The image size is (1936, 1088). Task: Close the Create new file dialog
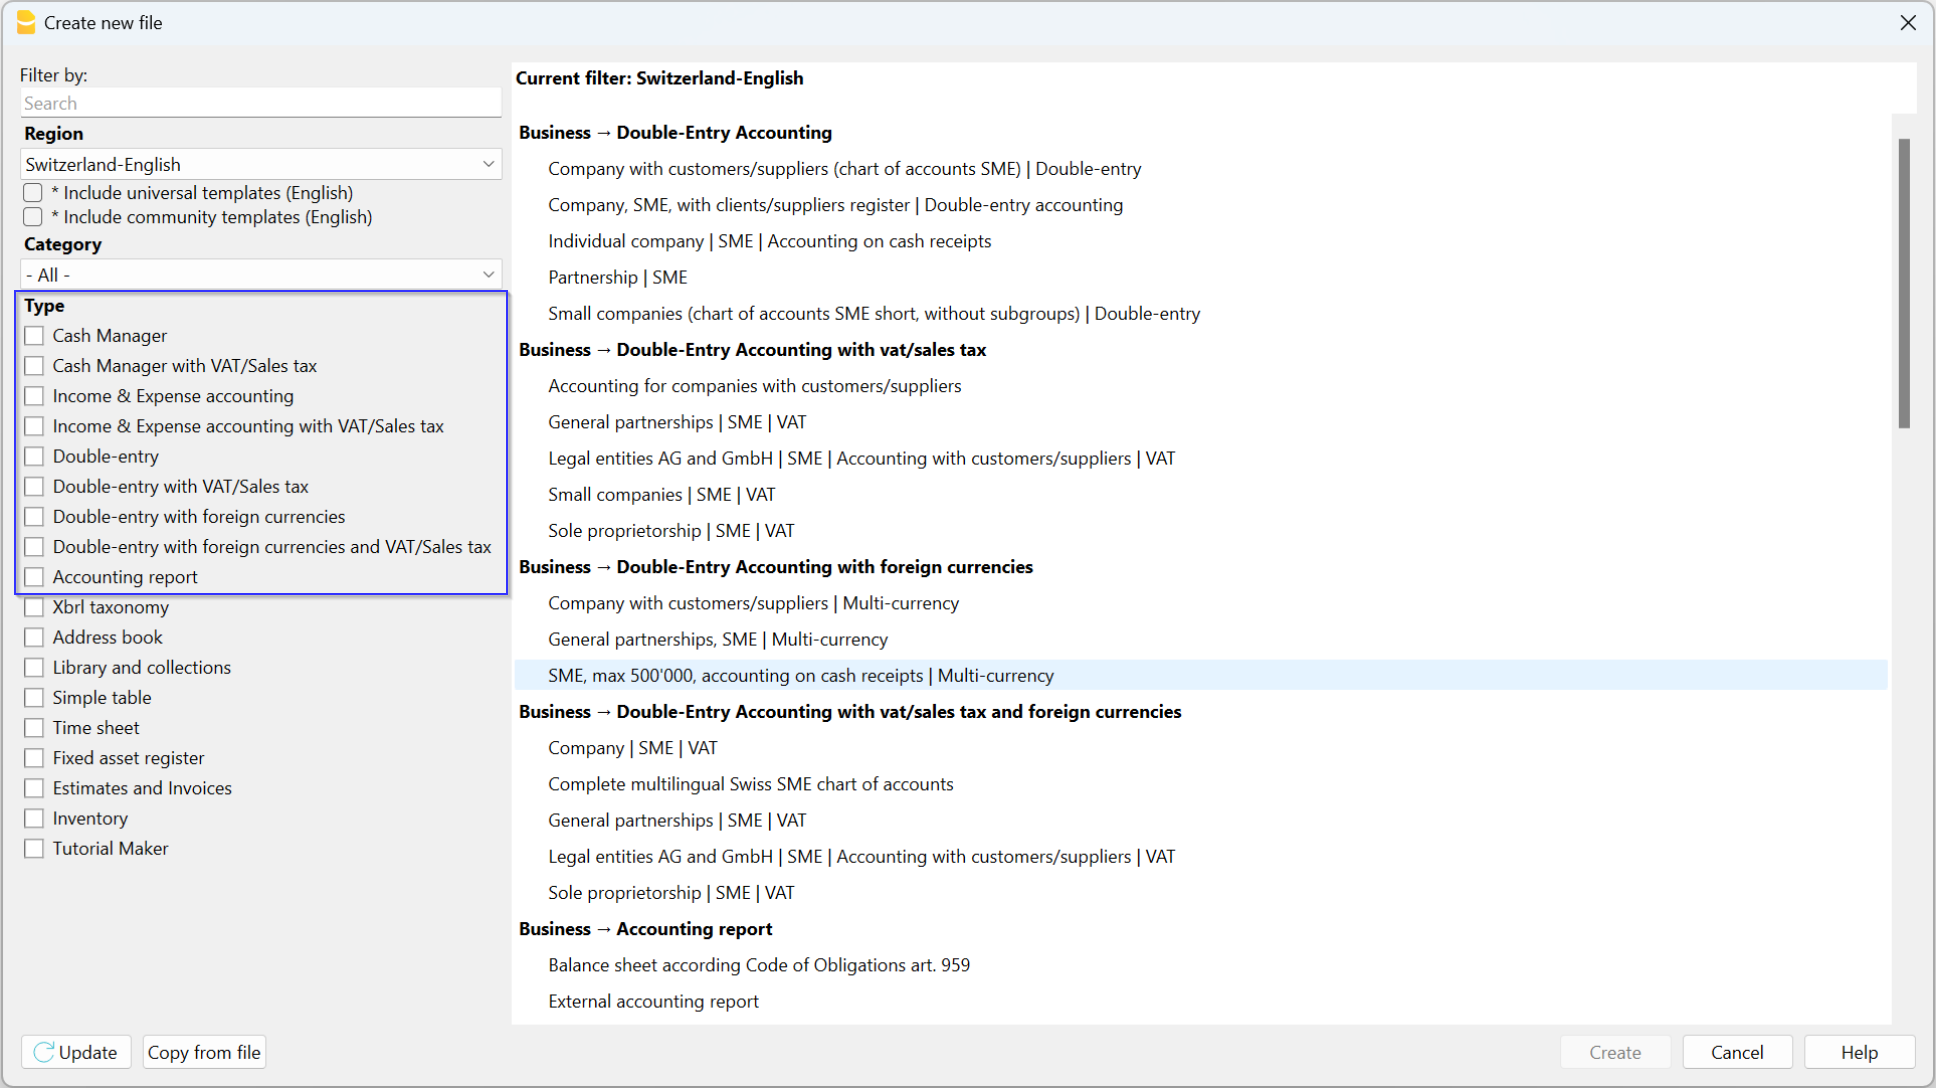pos(1907,22)
